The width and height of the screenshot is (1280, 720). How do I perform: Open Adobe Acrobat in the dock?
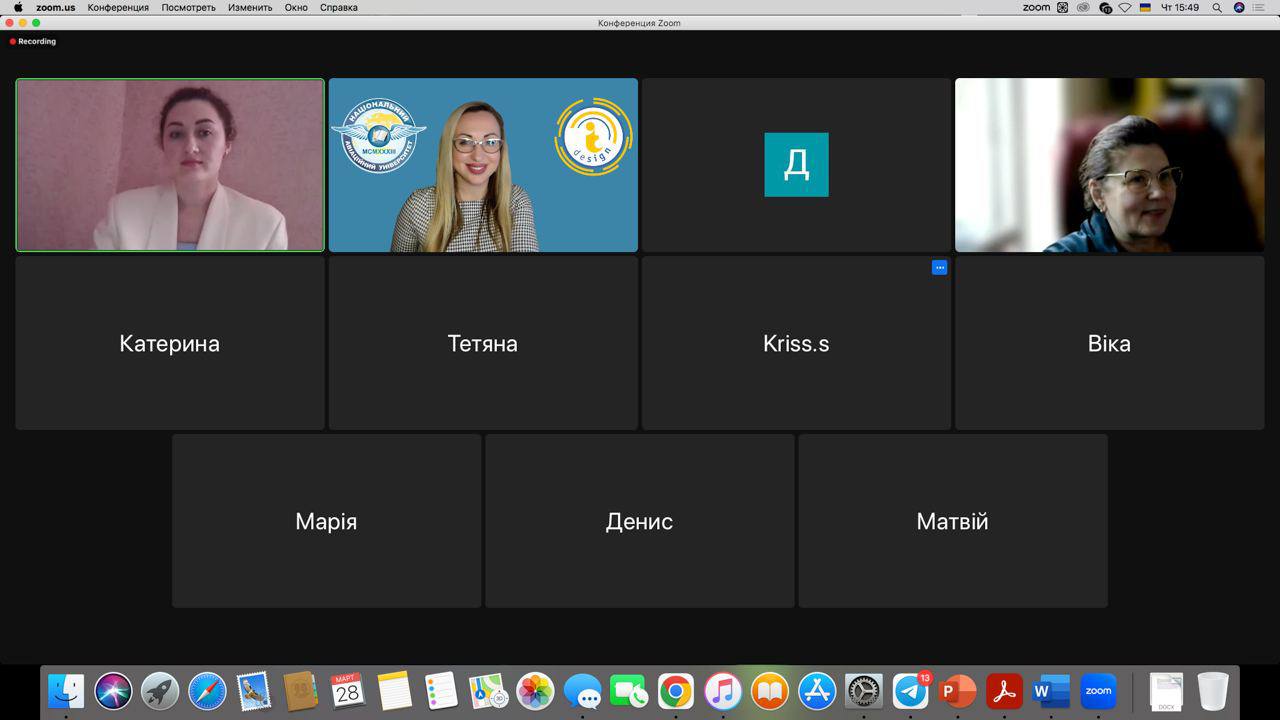1004,691
